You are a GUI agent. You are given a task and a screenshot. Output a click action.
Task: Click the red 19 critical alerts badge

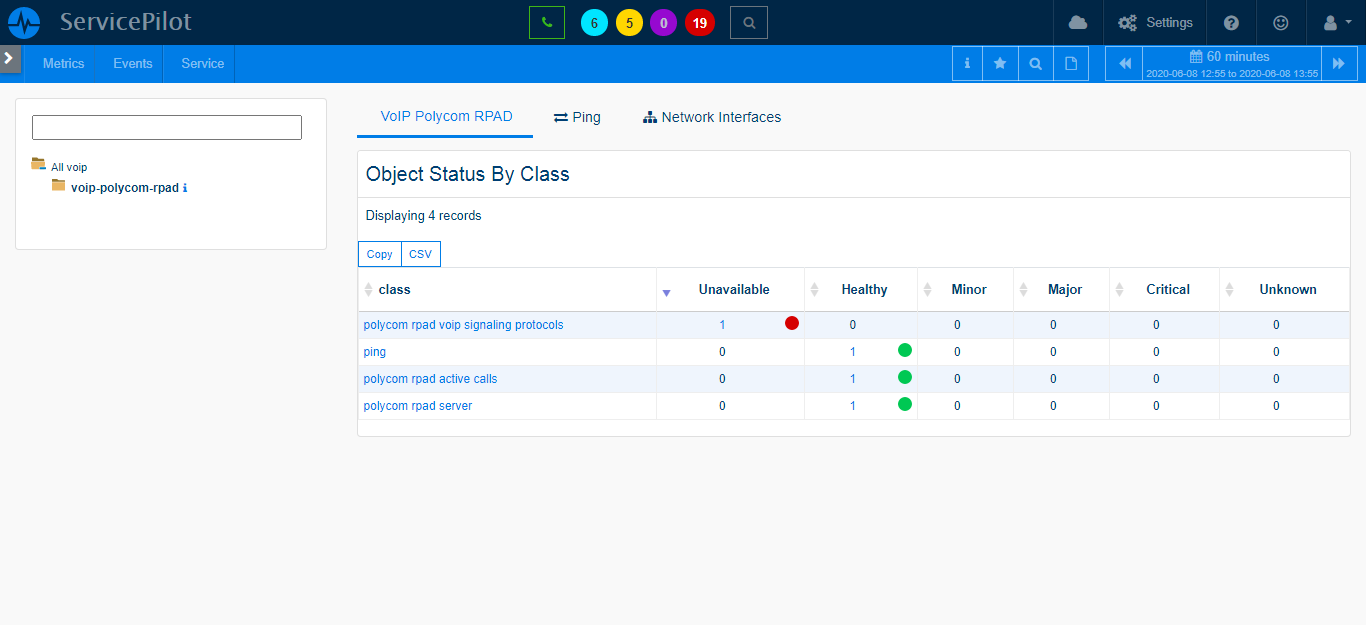coord(700,22)
